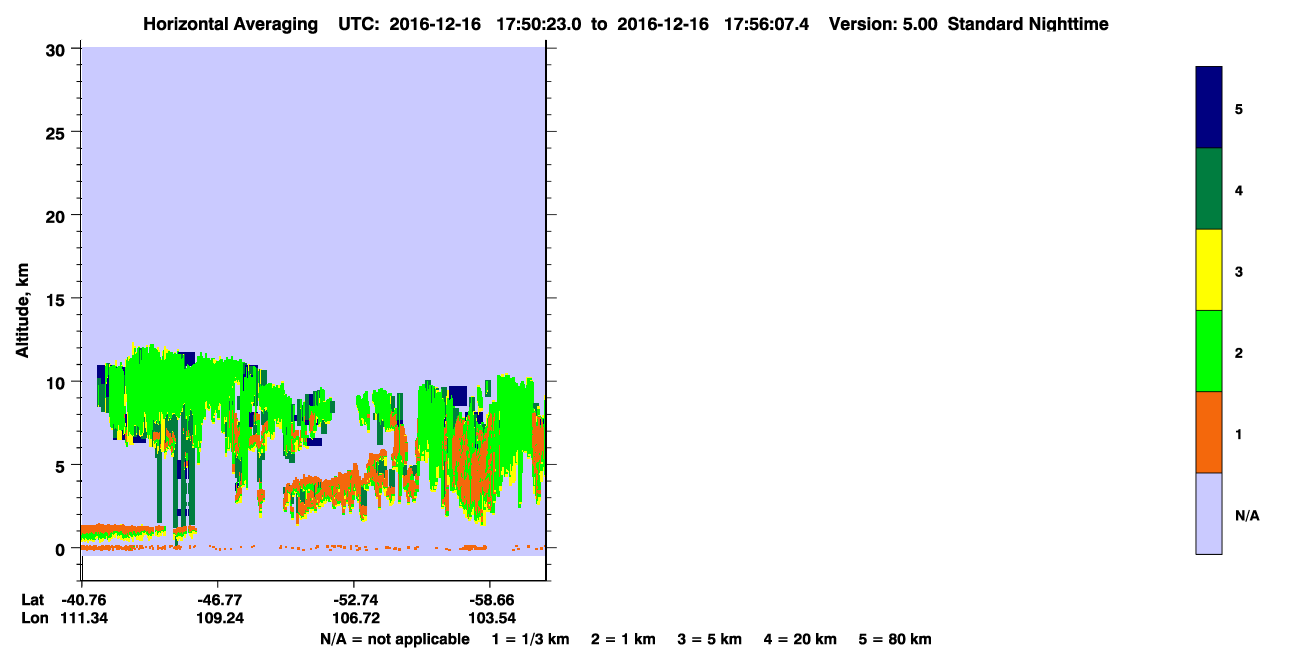
Task: Click the bright green color bar segment labeled 2
Action: (1209, 351)
